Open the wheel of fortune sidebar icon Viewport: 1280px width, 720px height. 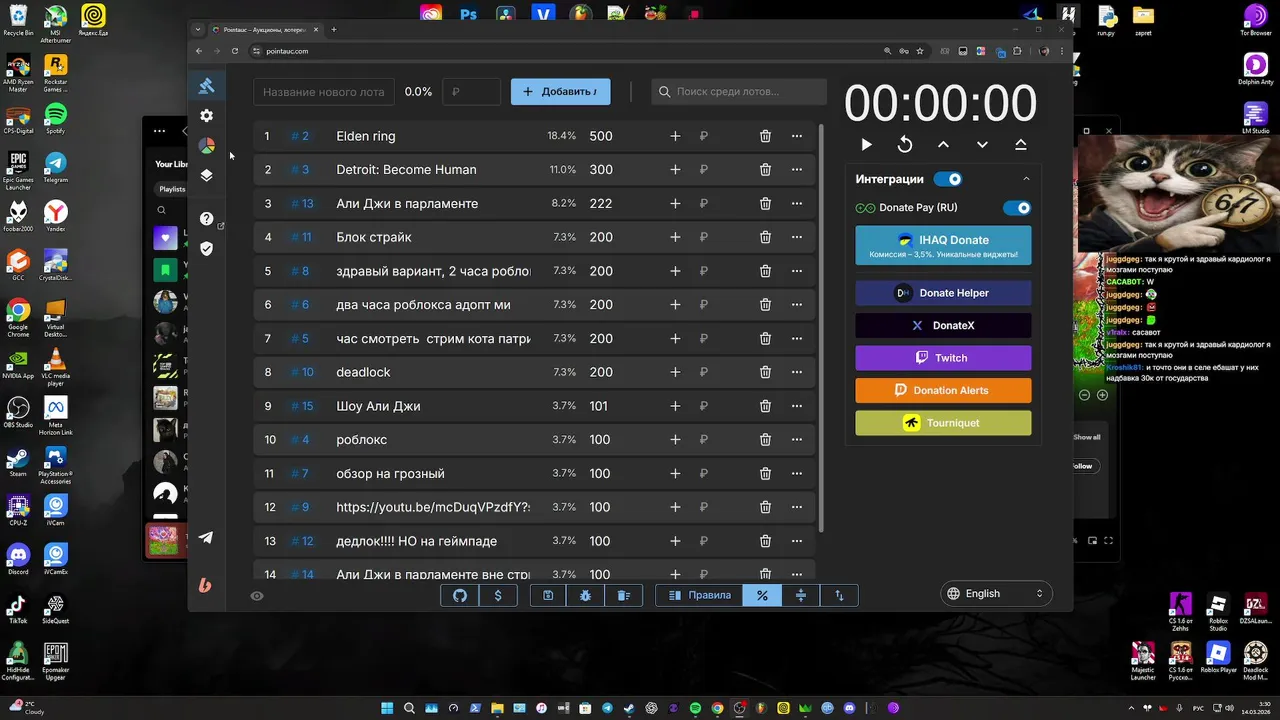(206, 146)
